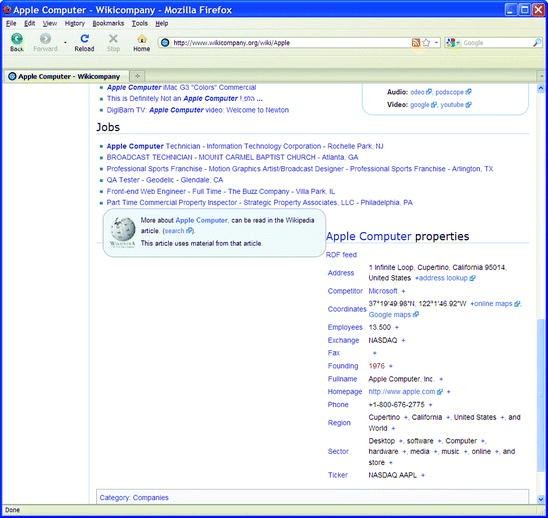This screenshot has width=548, height=518.
Task: Open the History menu
Action: click(x=74, y=23)
